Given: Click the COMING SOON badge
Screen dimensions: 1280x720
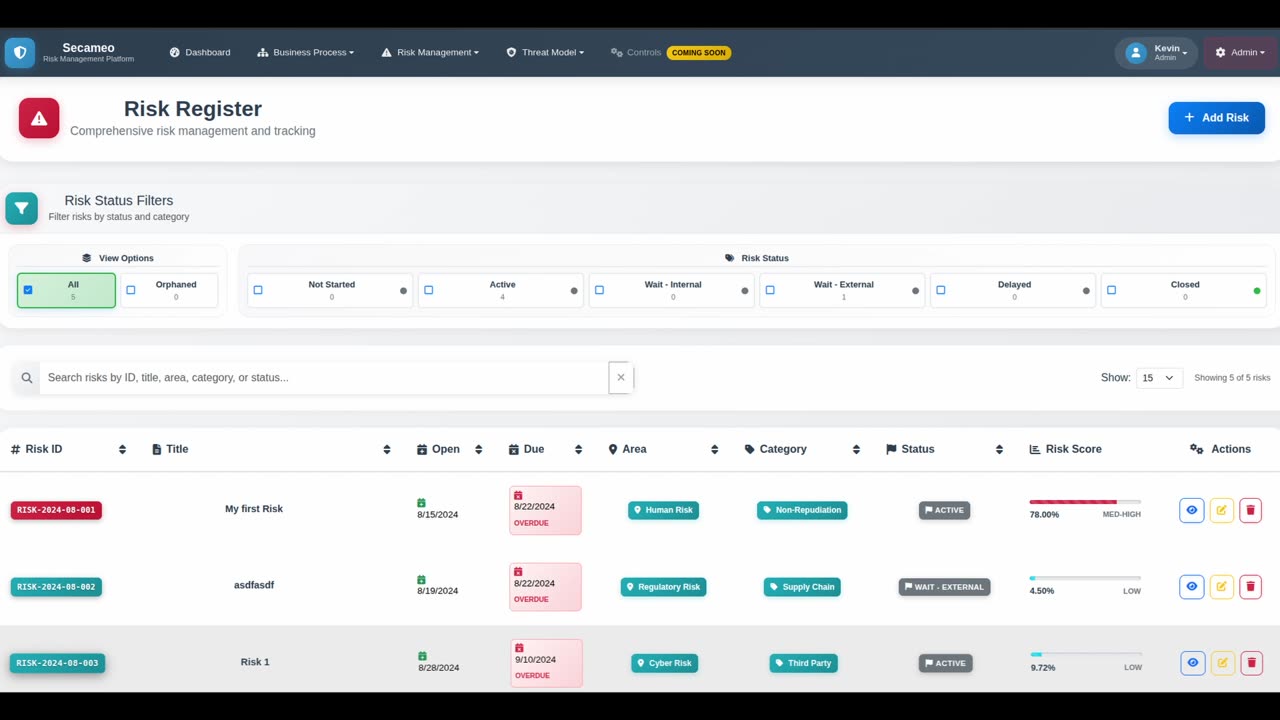Looking at the screenshot, I should tap(699, 53).
